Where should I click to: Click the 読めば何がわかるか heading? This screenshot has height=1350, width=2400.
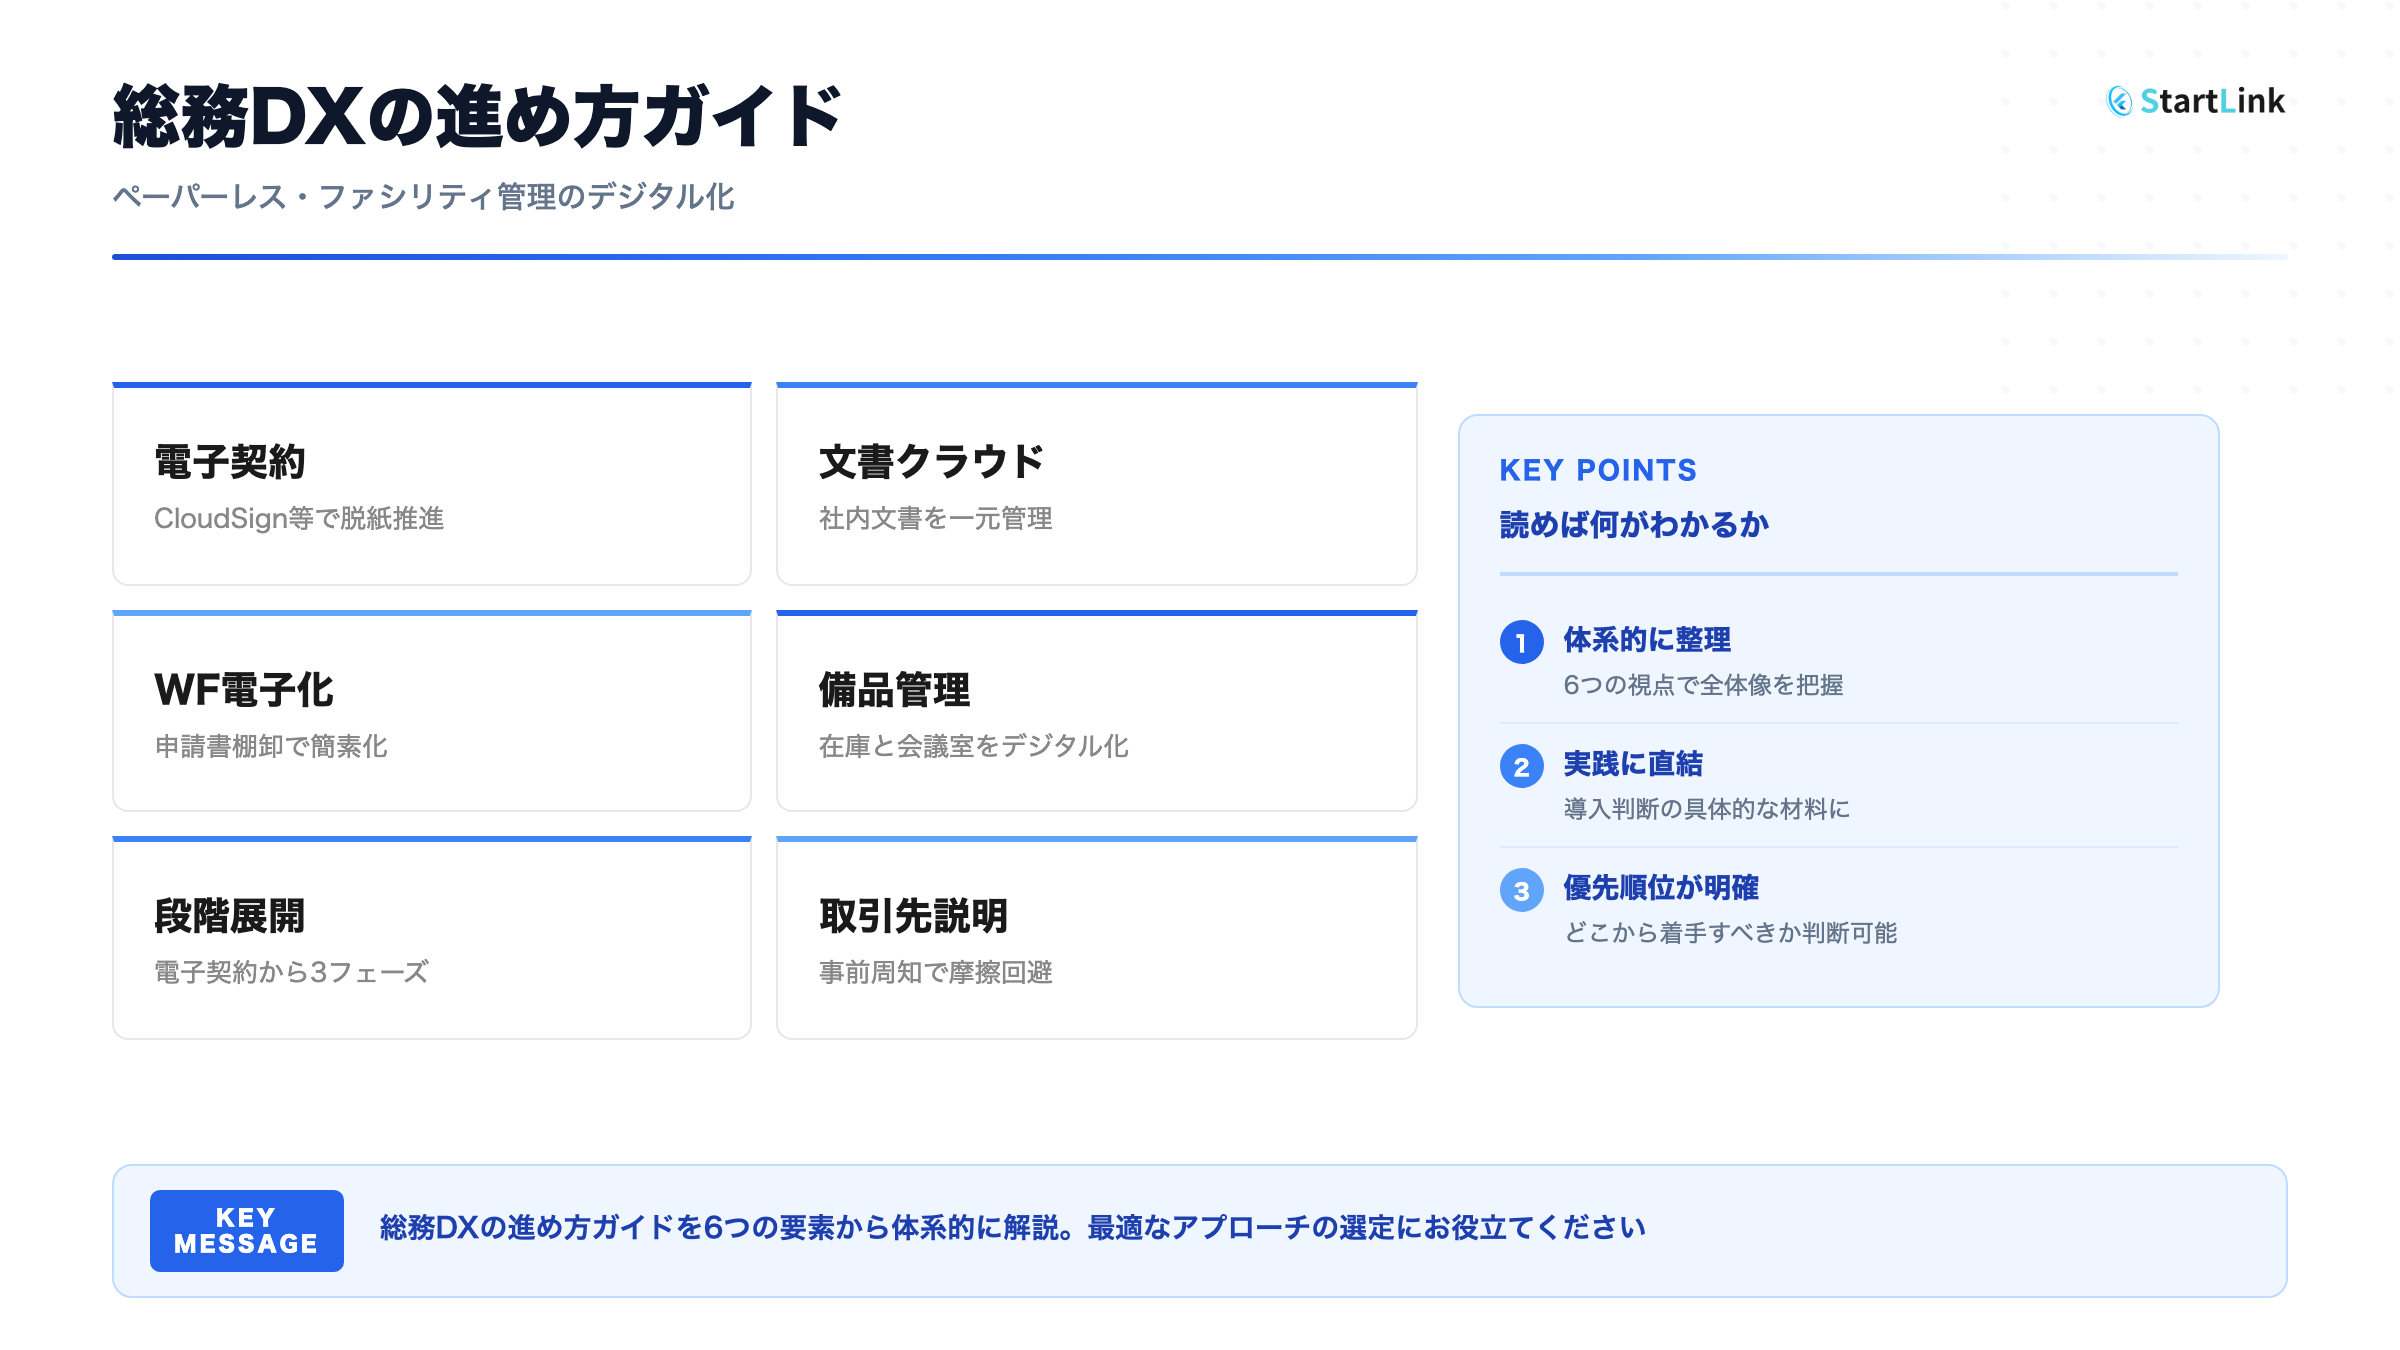tap(1634, 525)
